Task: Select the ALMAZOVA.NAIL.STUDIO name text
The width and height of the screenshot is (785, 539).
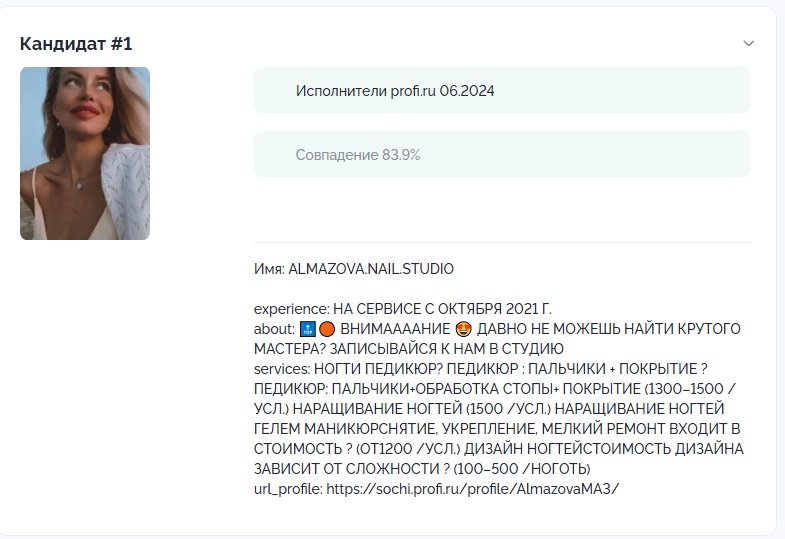Action: click(x=371, y=269)
